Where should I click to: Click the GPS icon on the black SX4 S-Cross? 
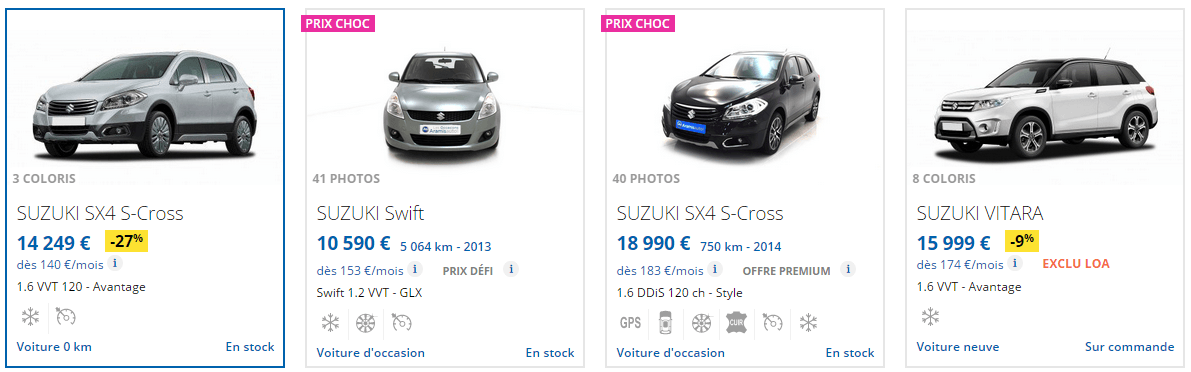click(630, 323)
